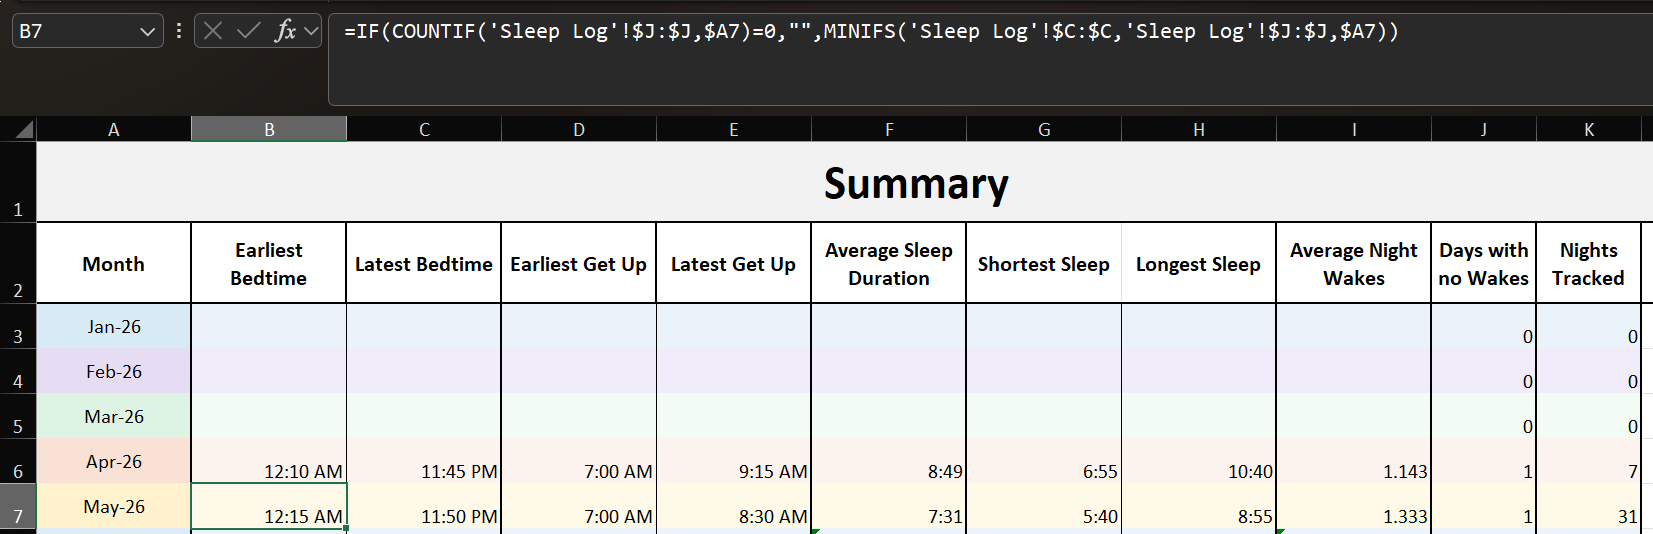Select row 5 header
1653x534 pixels.
pyautogui.click(x=18, y=416)
